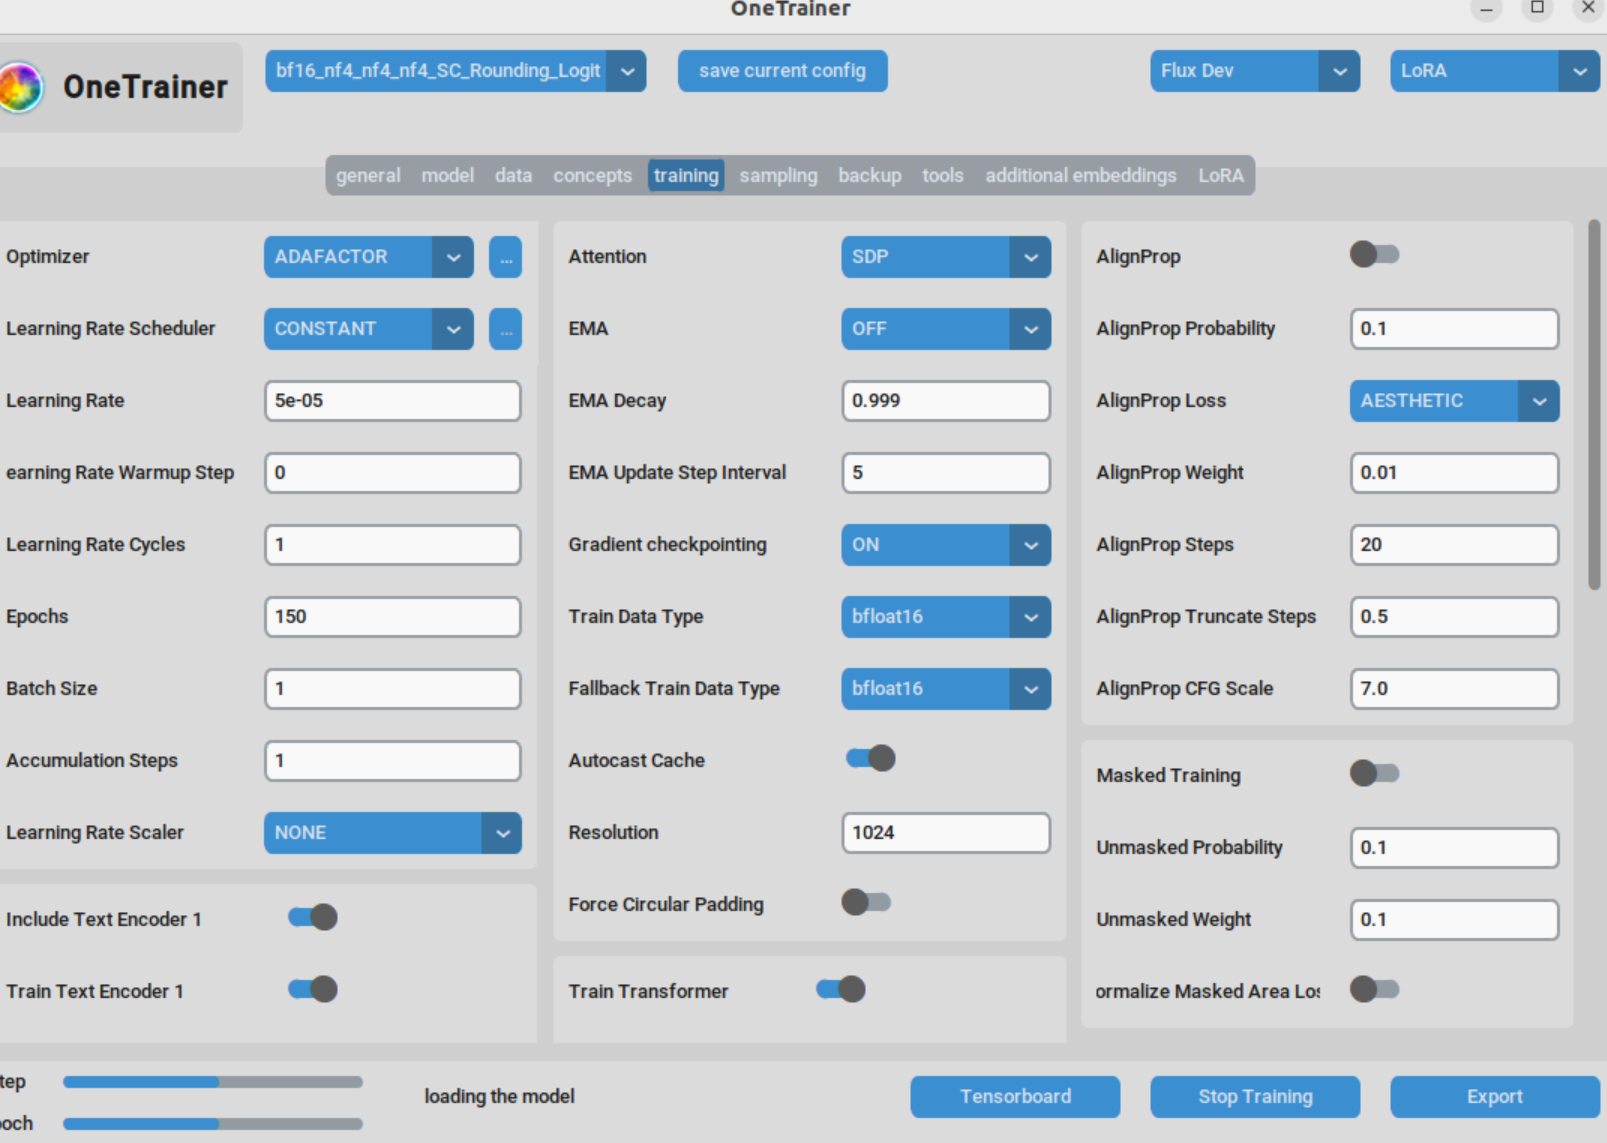Screen dimensions: 1607x1143
Task: Focus the Unmasked Probability field
Action: 1455,848
